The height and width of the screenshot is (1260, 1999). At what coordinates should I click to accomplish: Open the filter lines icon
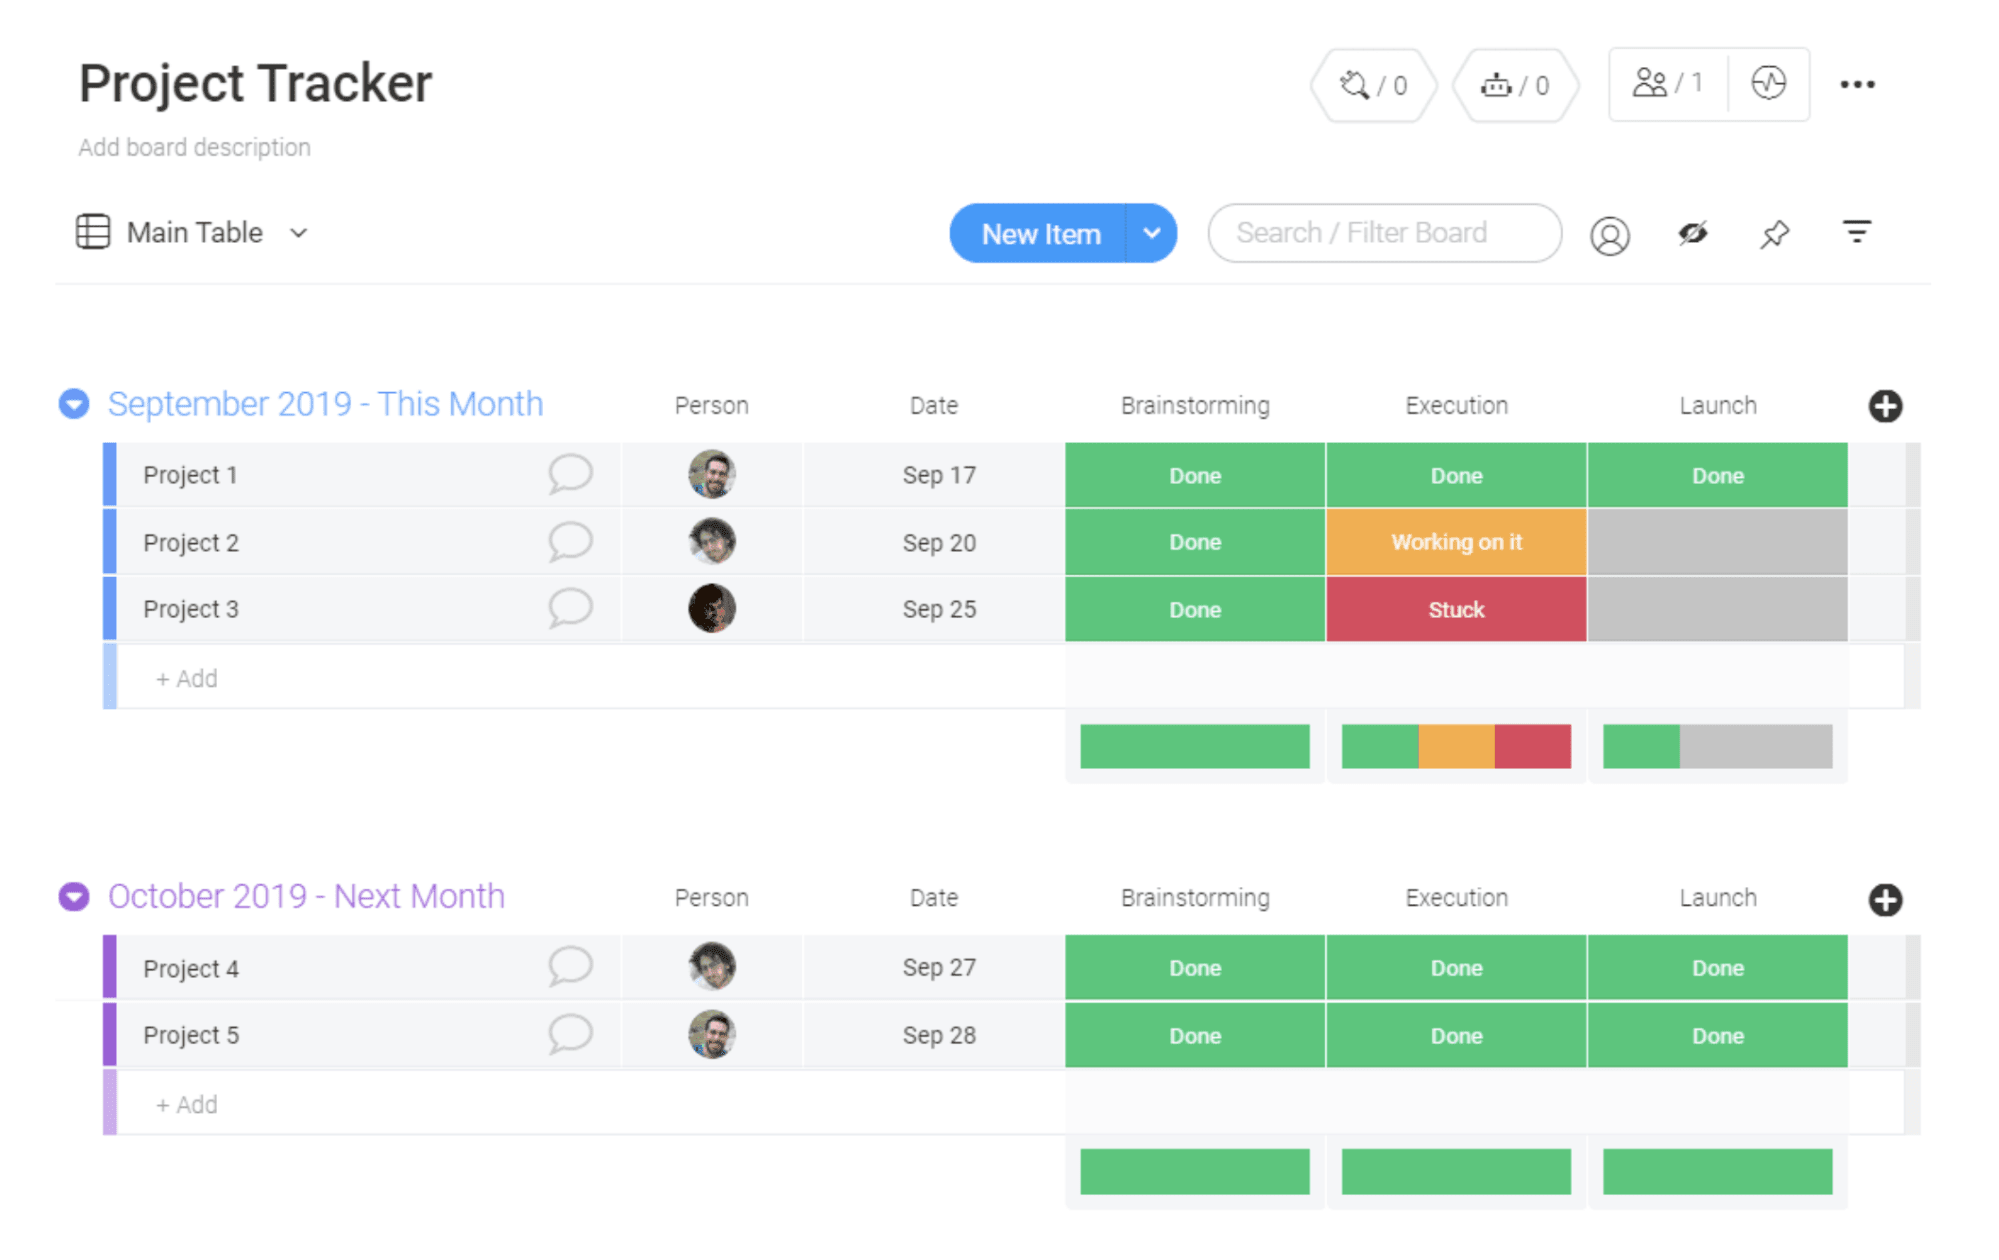(x=1856, y=233)
